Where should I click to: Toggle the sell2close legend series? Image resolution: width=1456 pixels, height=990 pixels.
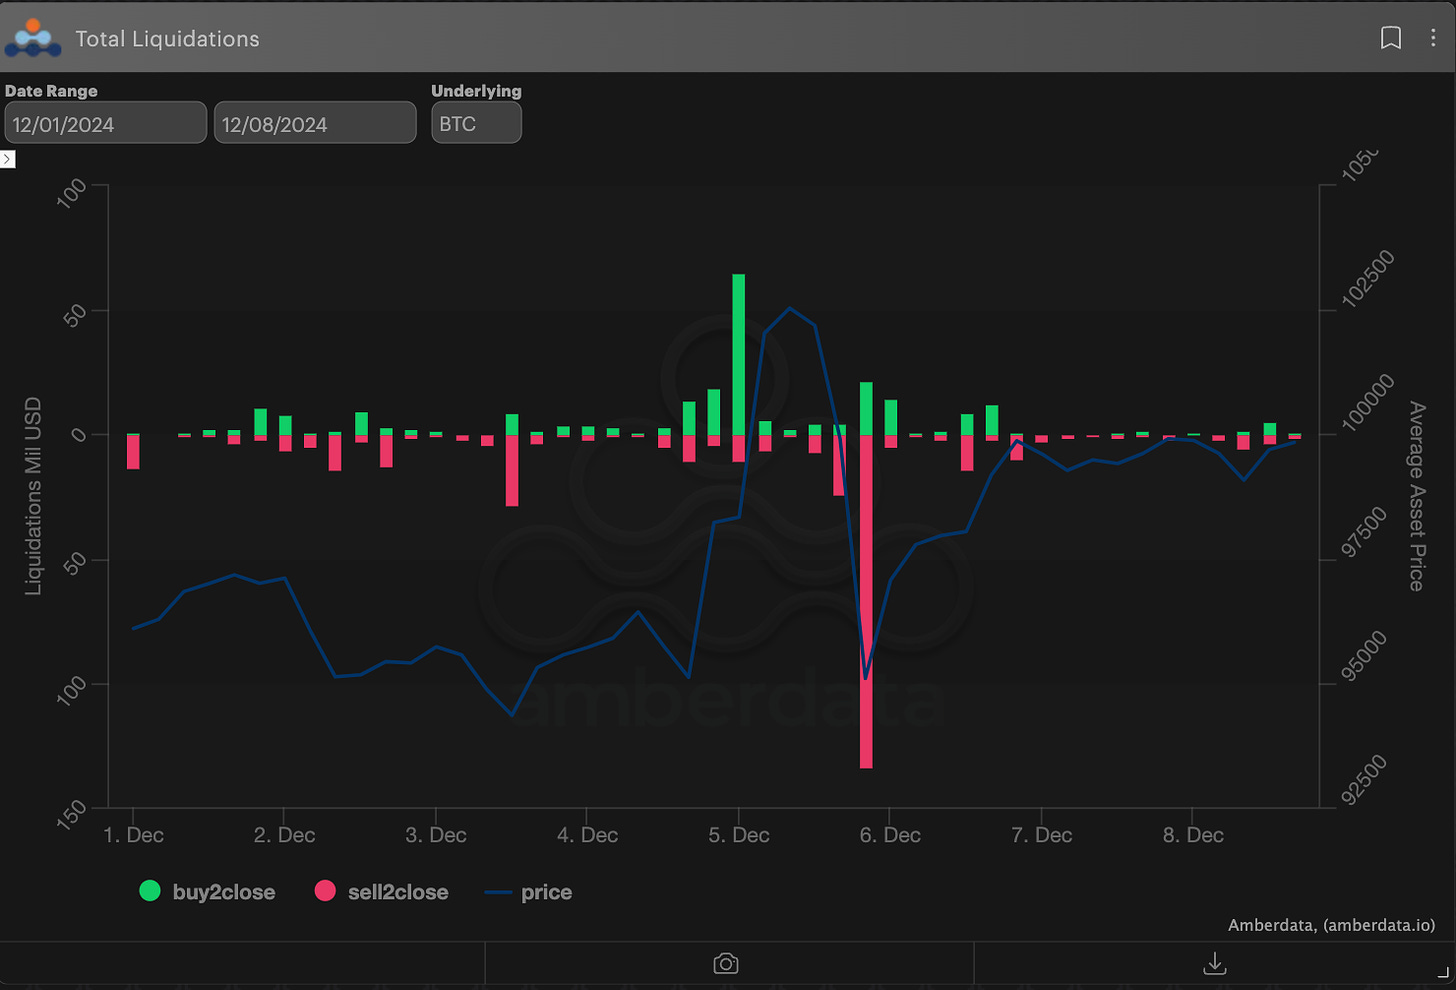click(x=381, y=892)
